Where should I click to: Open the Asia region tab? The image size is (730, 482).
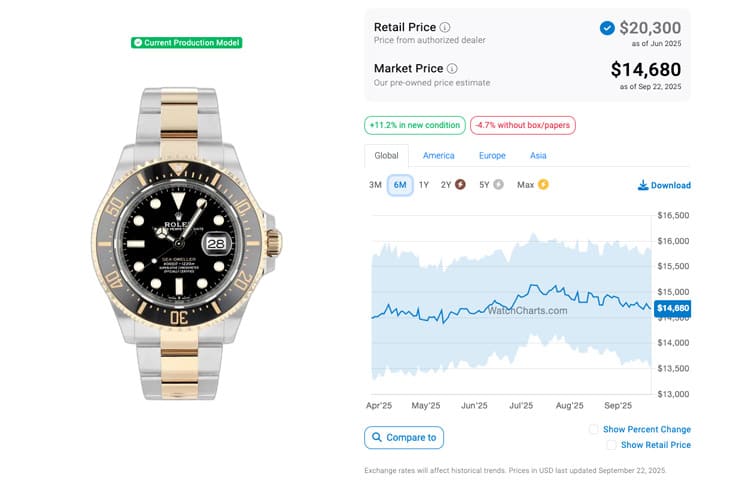pos(538,156)
